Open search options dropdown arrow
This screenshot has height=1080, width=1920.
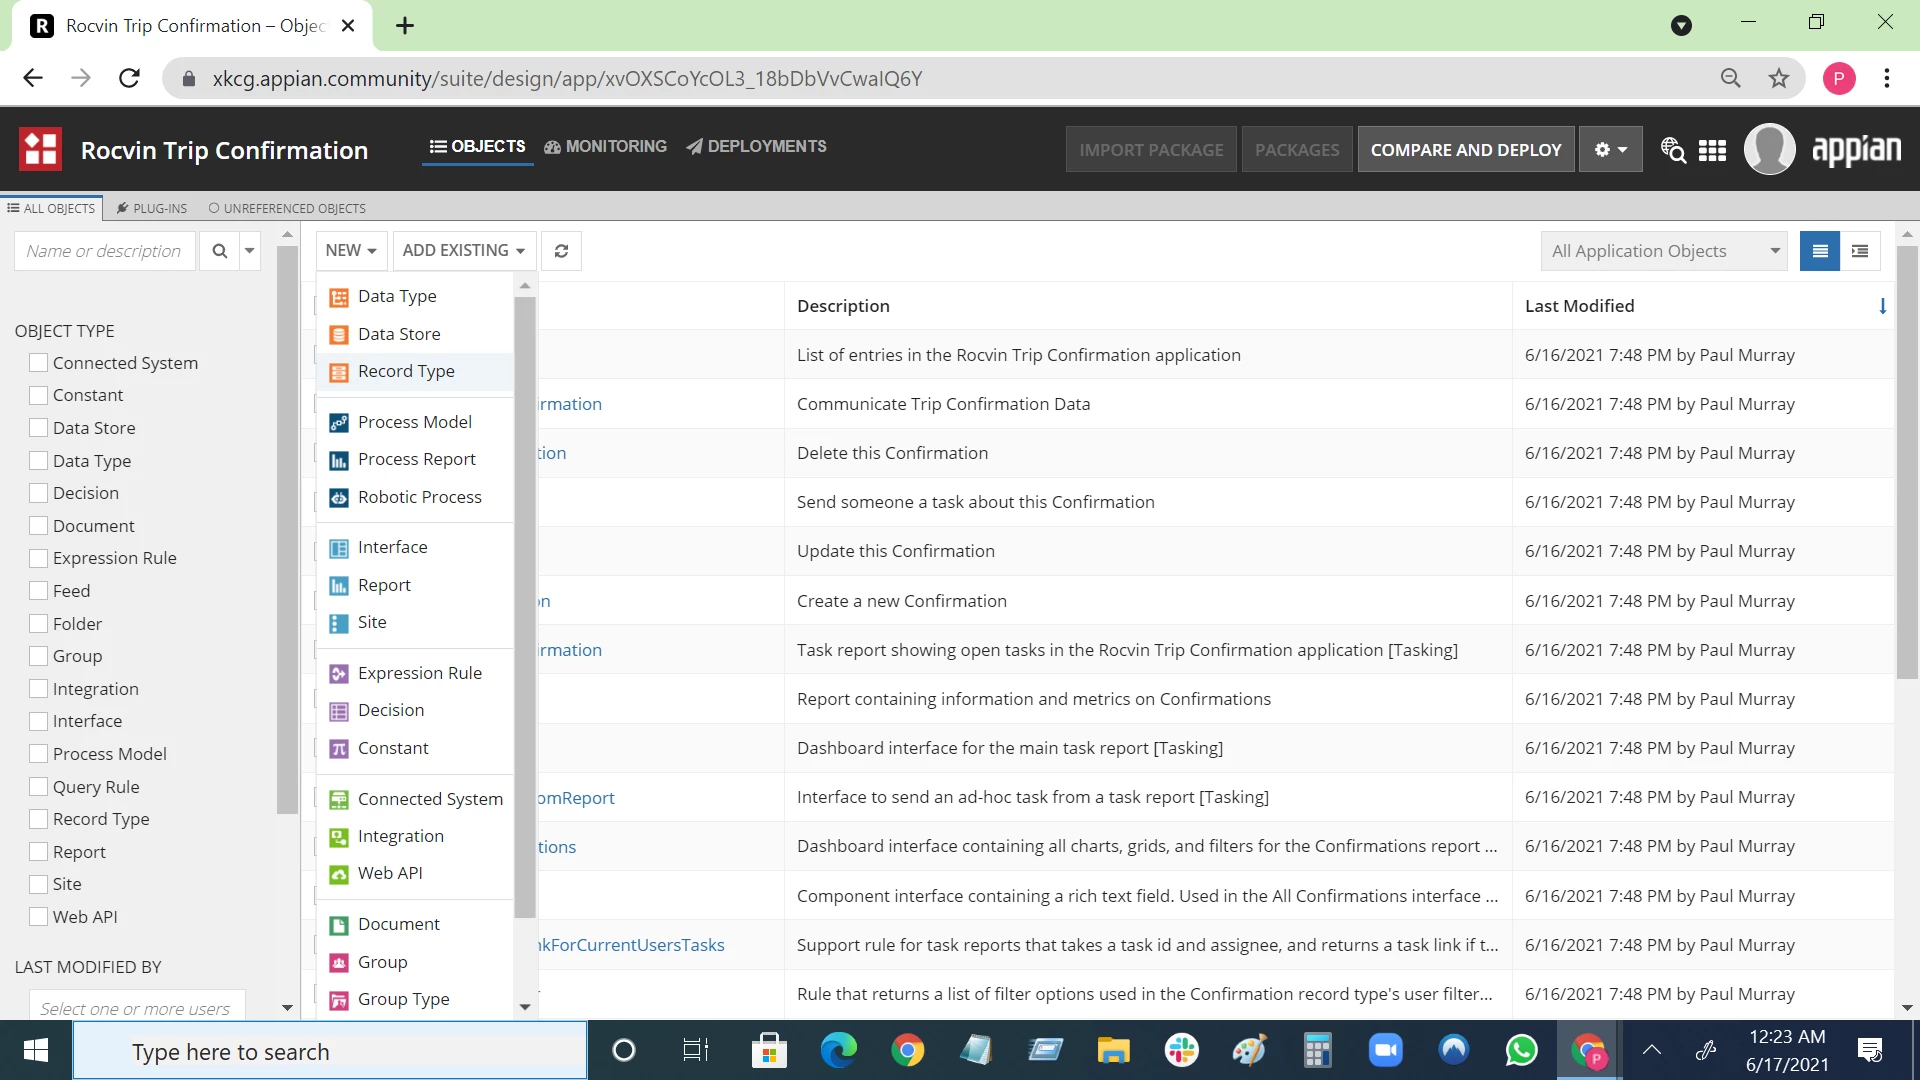250,251
